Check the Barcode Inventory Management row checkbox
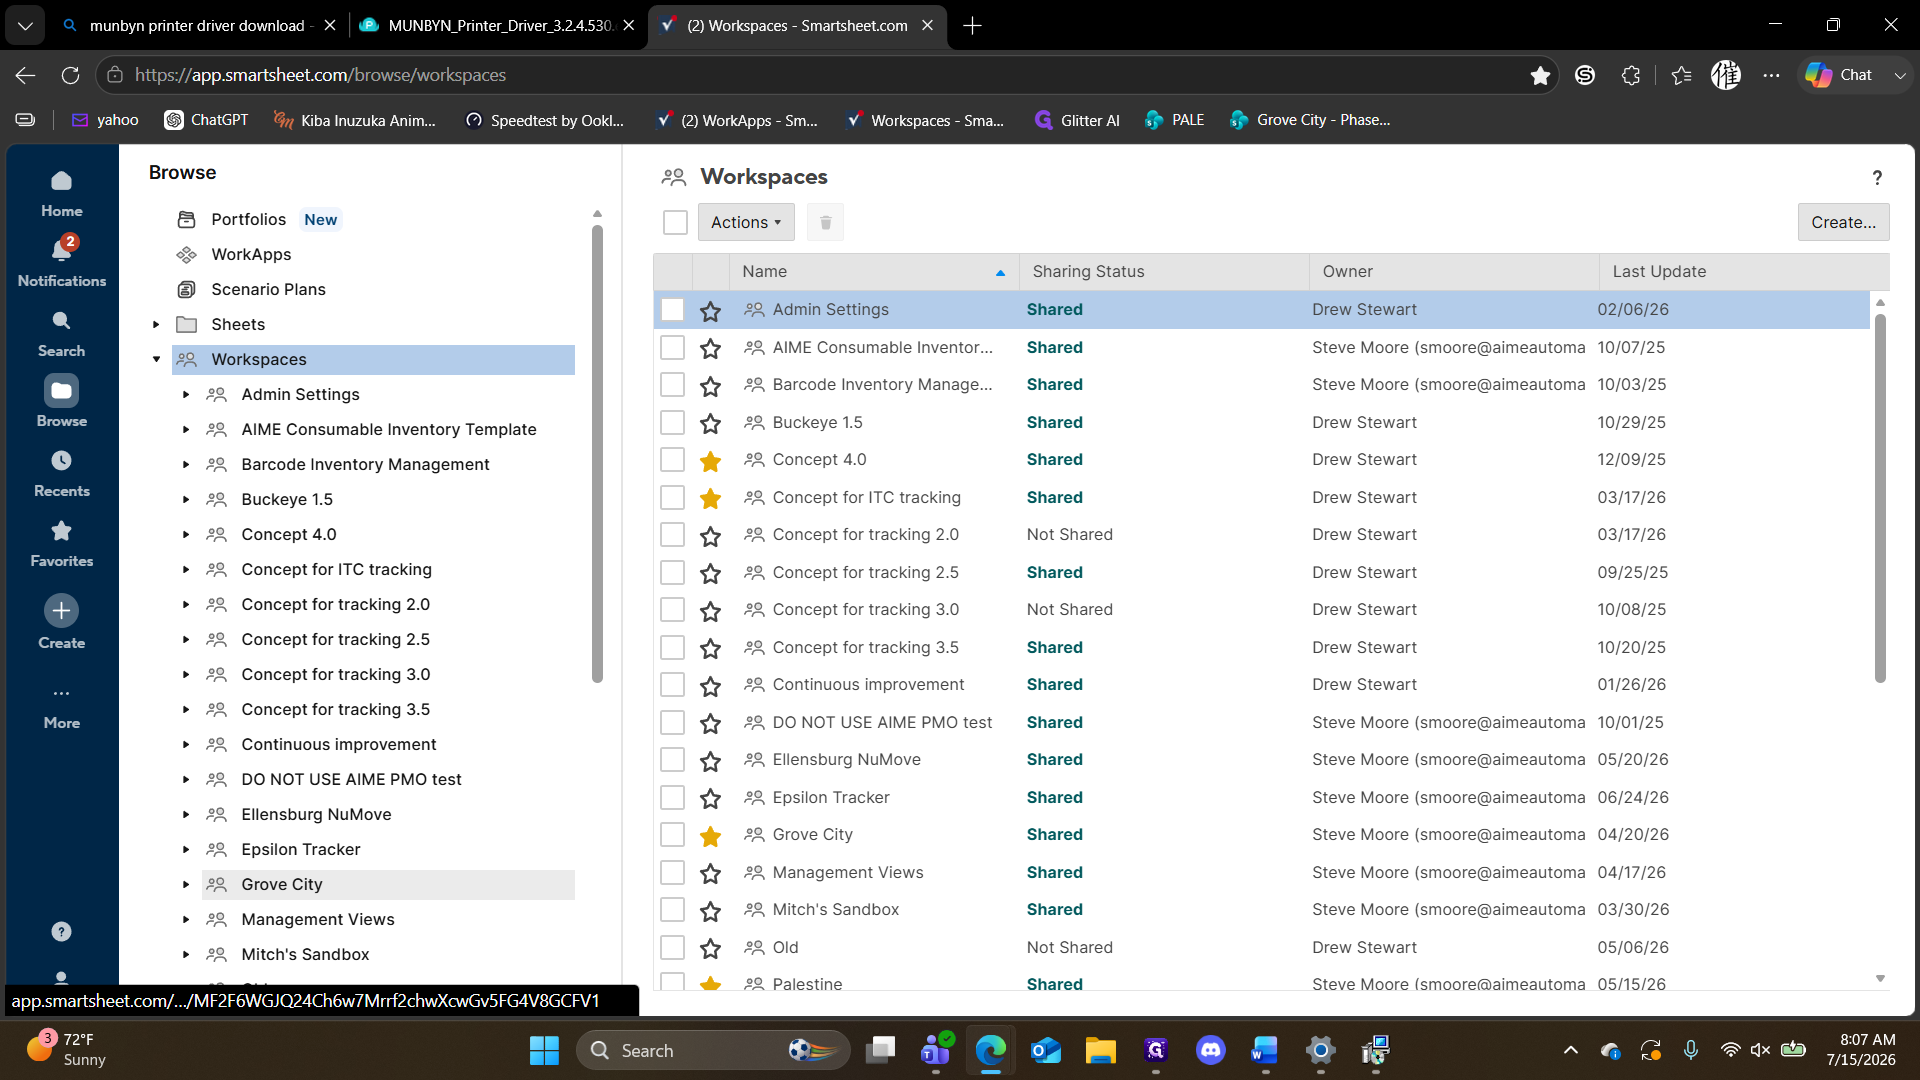Image resolution: width=1920 pixels, height=1080 pixels. (672, 385)
